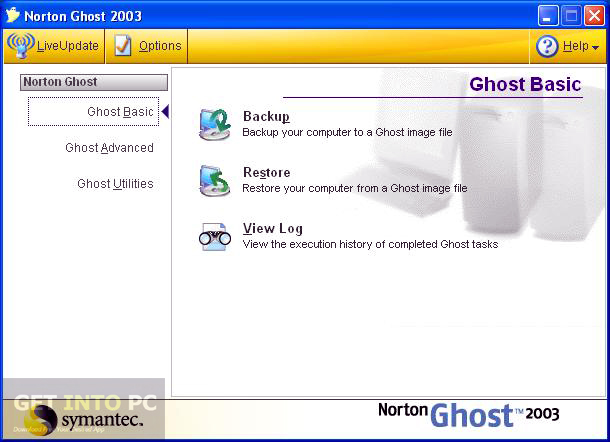Open the Help text label
The image size is (610, 442).
pos(575,46)
